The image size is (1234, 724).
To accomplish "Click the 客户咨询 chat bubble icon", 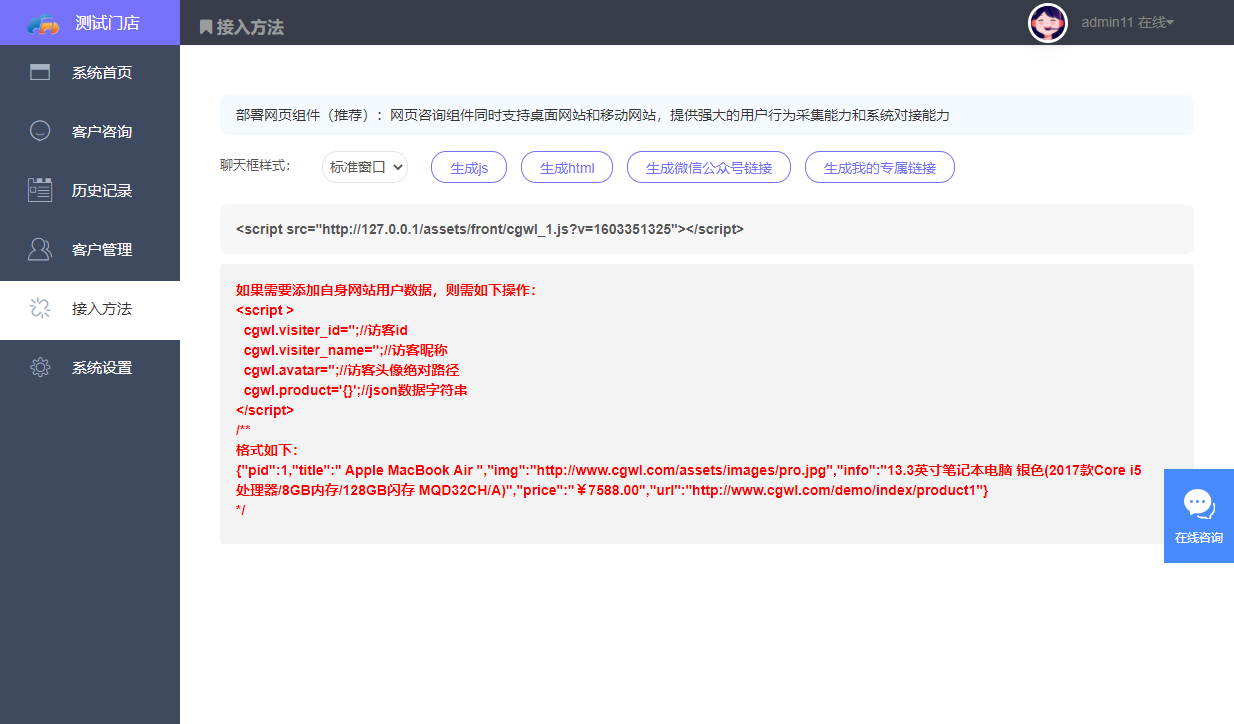I will tap(40, 131).
